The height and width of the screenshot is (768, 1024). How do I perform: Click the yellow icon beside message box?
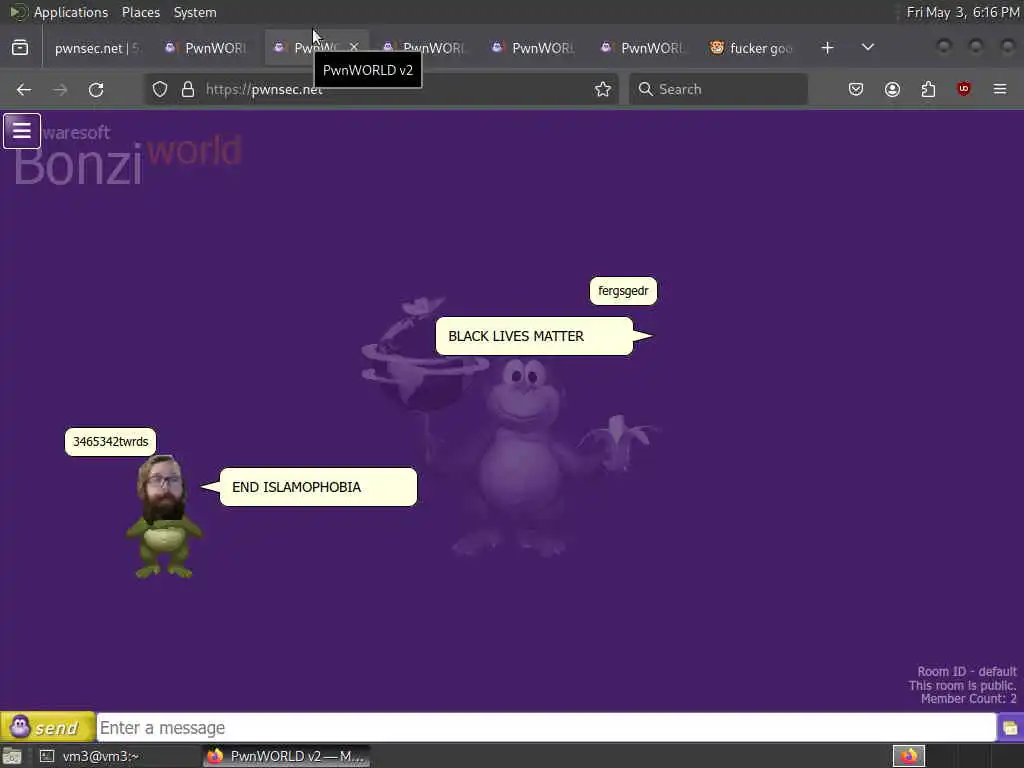coord(1010,728)
